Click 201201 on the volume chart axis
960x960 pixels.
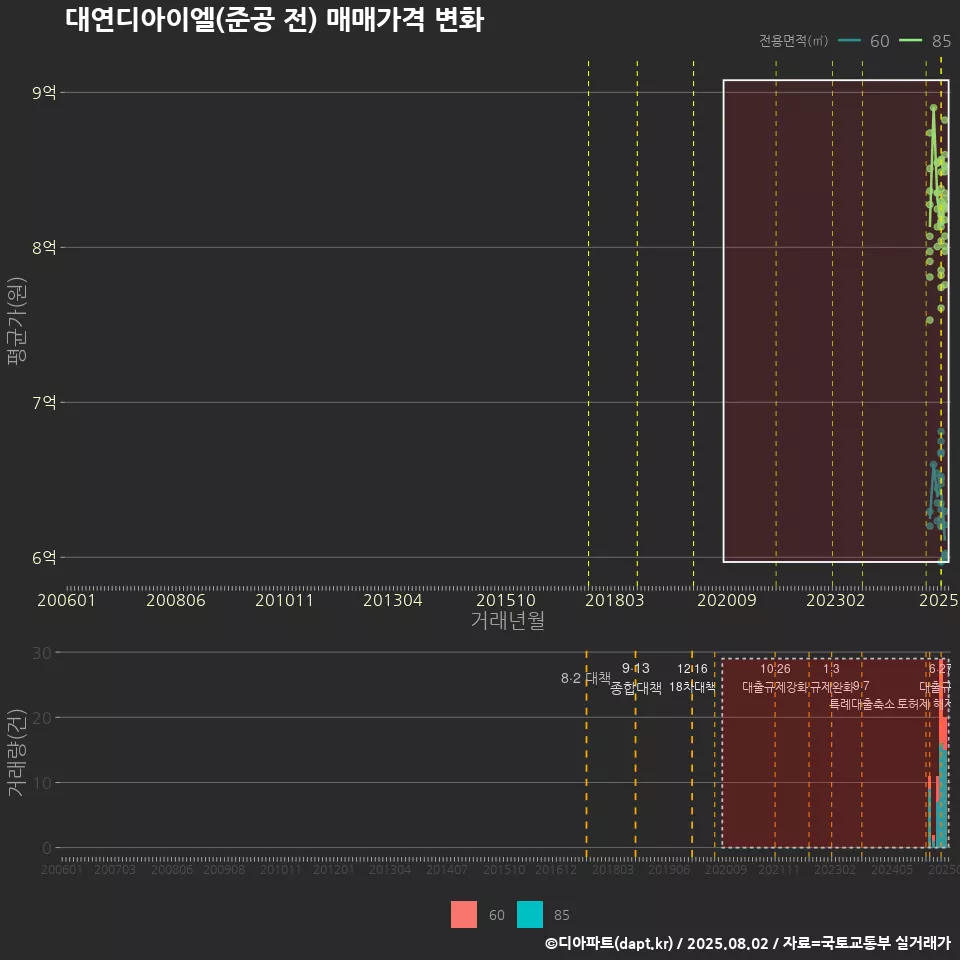pos(334,869)
